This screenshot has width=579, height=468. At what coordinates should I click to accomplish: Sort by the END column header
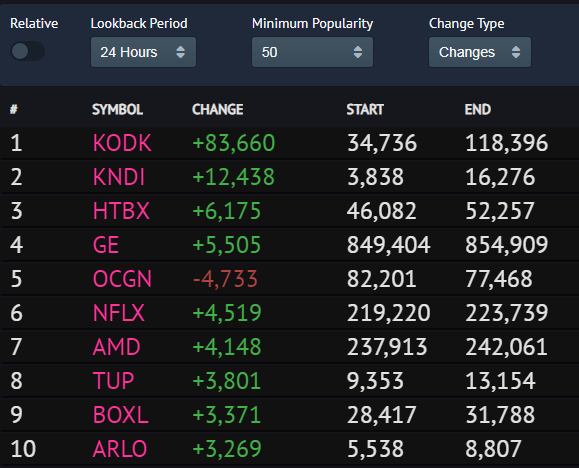478,109
